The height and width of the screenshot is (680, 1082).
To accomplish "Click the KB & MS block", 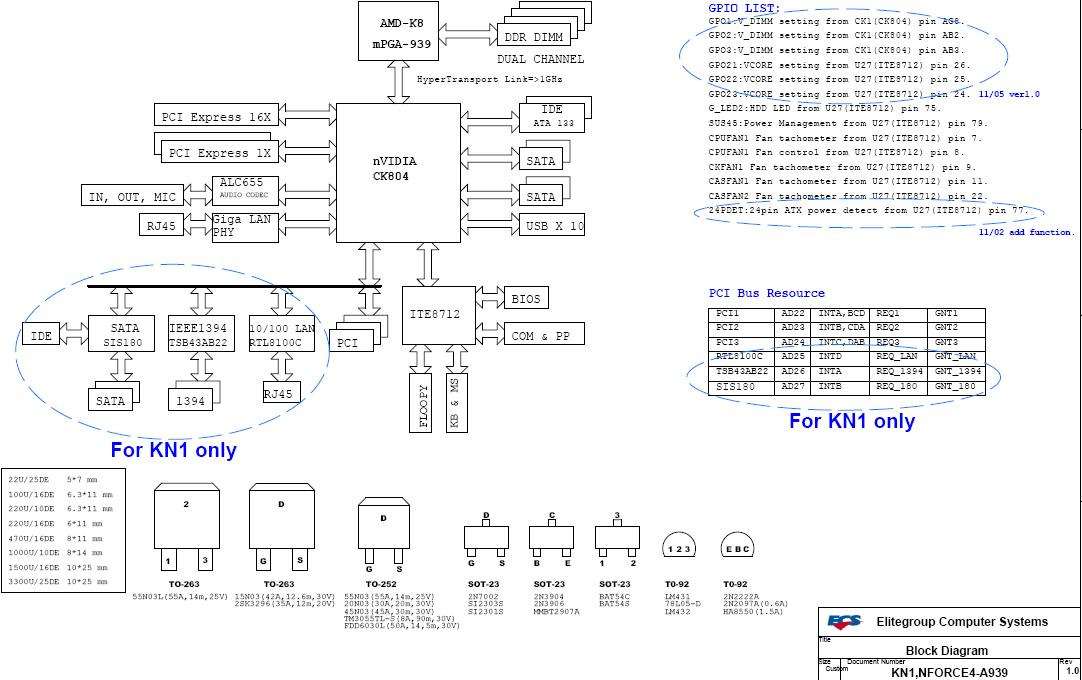I will pyautogui.click(x=456, y=403).
